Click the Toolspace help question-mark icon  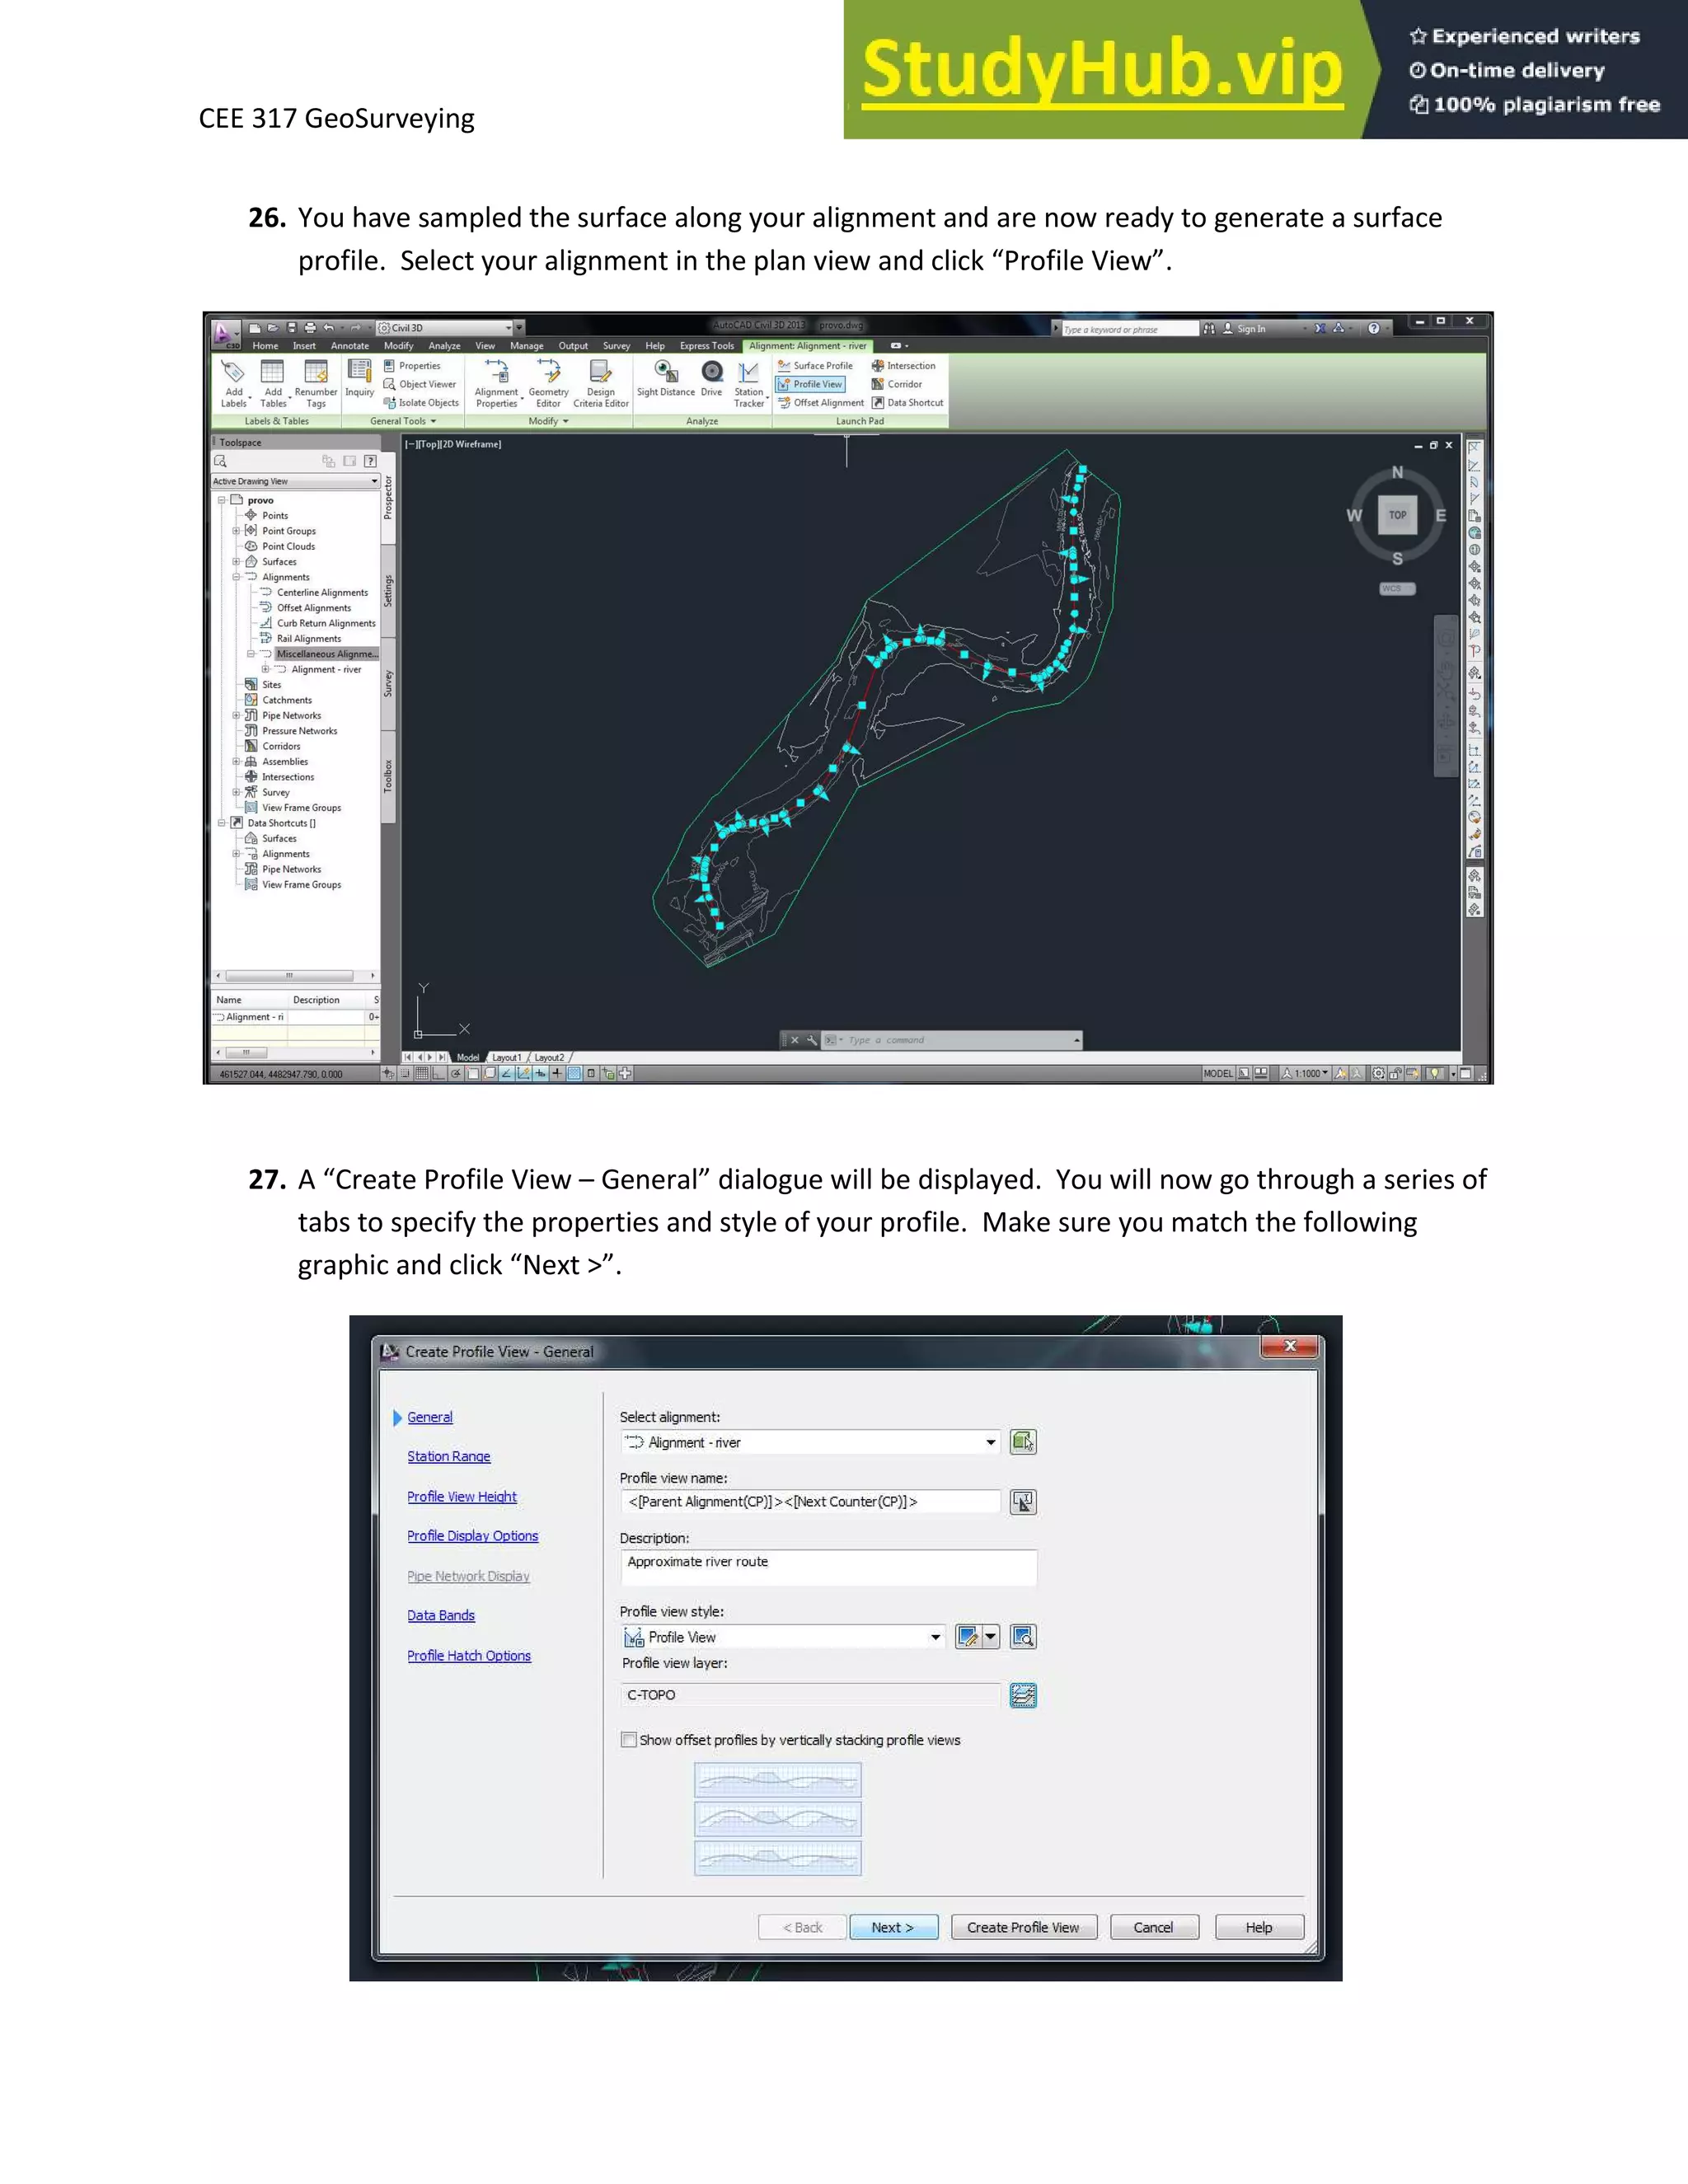pyautogui.click(x=370, y=461)
